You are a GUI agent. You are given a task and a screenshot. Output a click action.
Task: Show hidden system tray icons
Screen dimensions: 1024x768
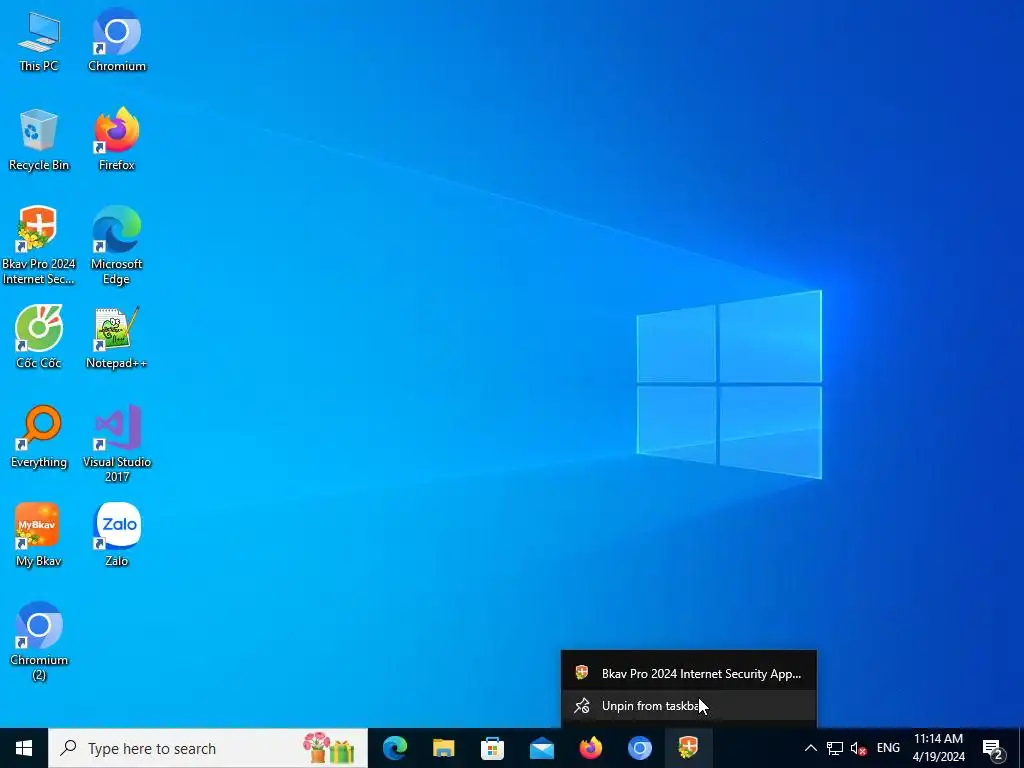810,748
